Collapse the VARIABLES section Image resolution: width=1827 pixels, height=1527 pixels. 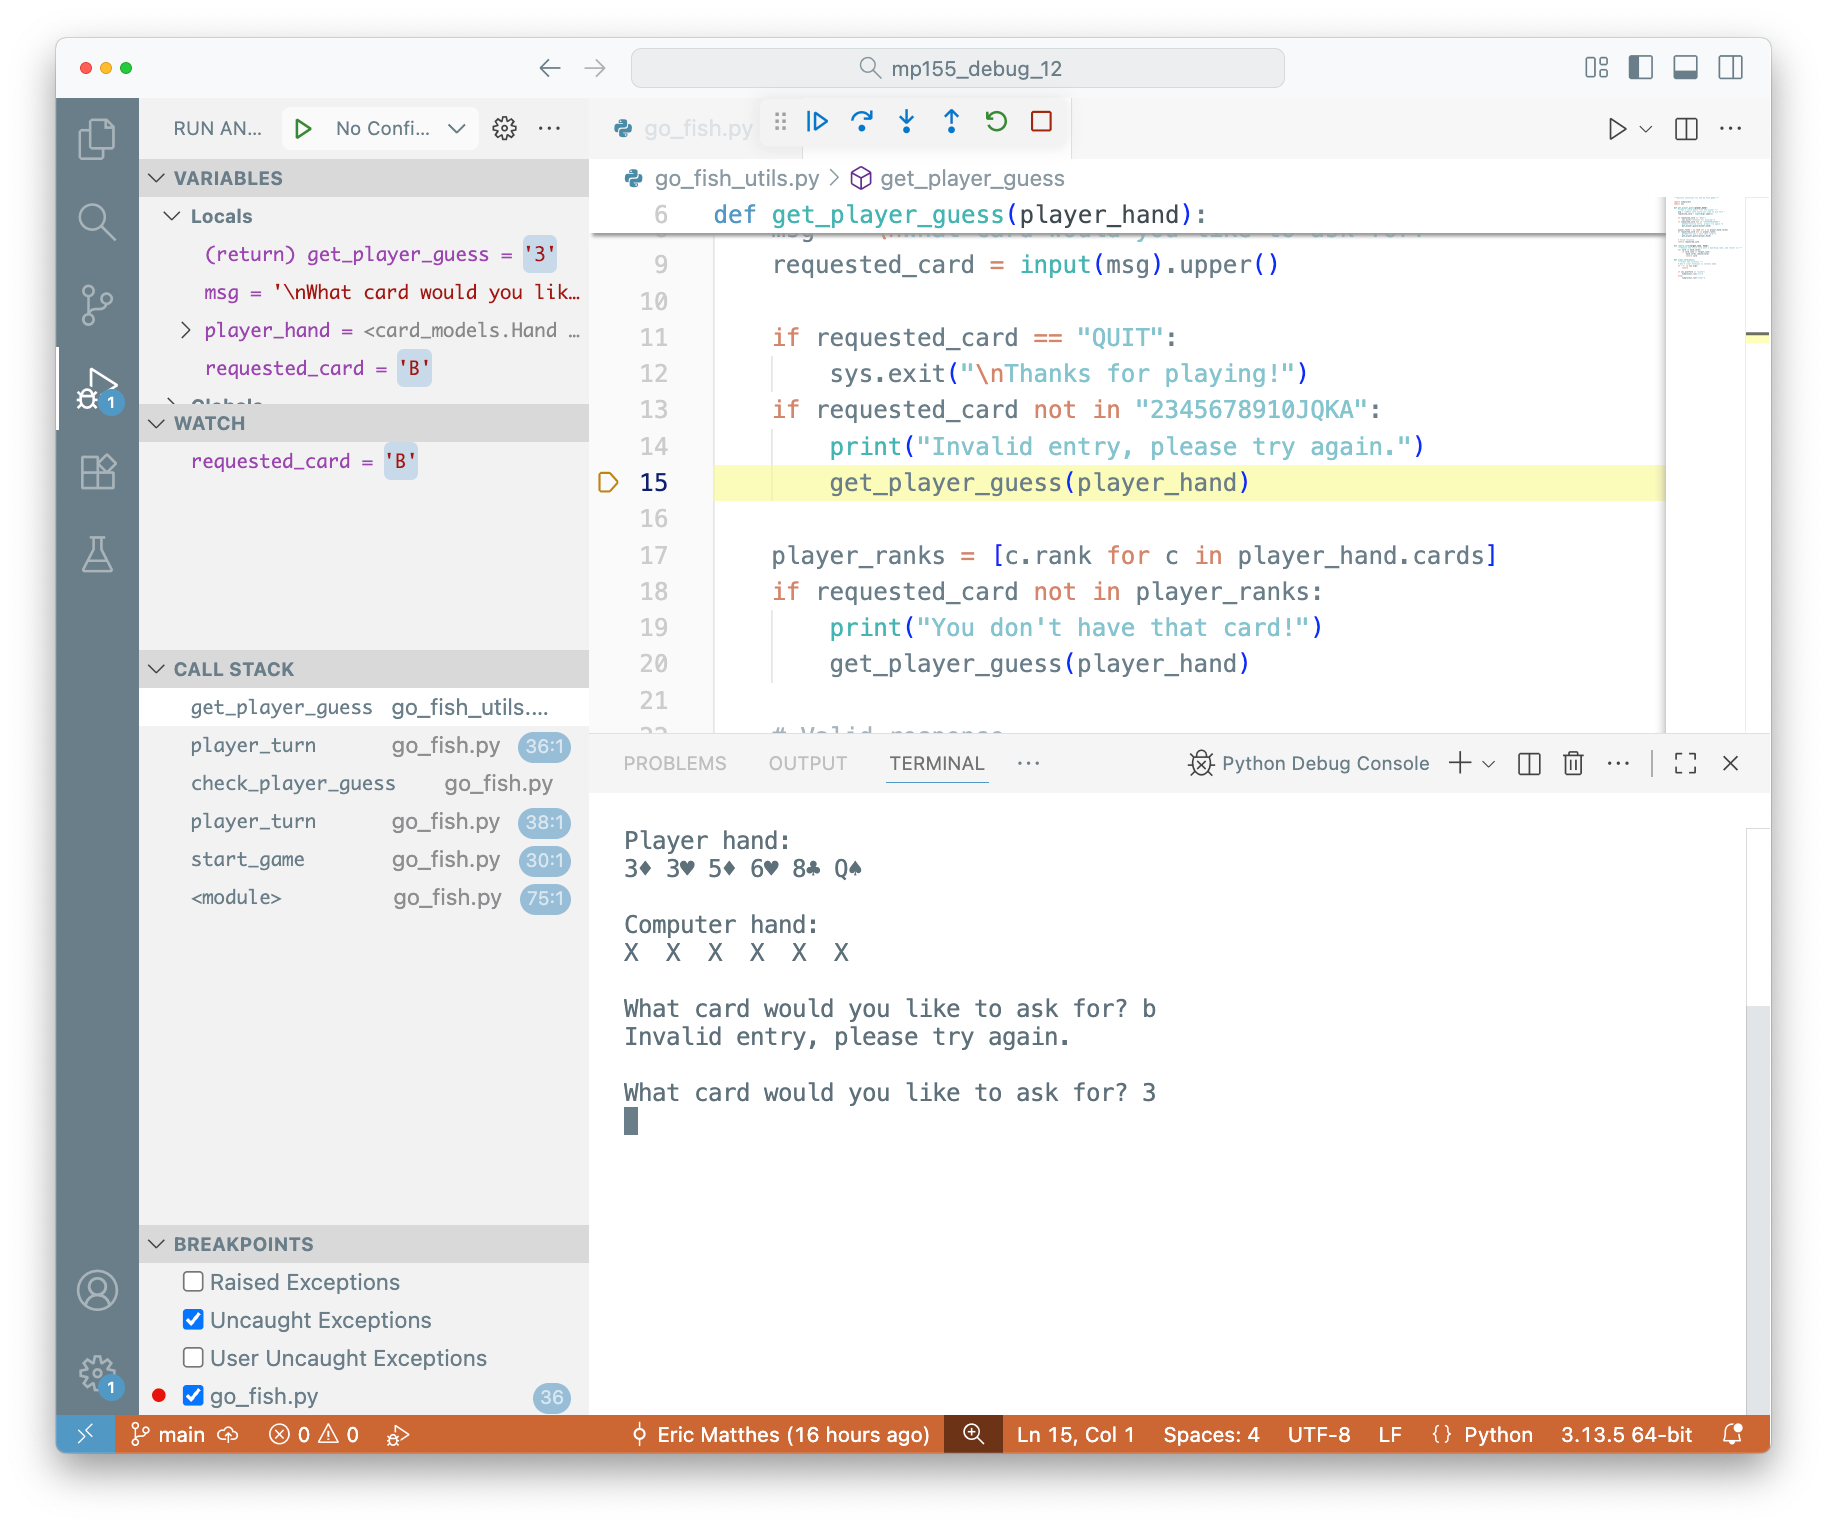point(157,177)
